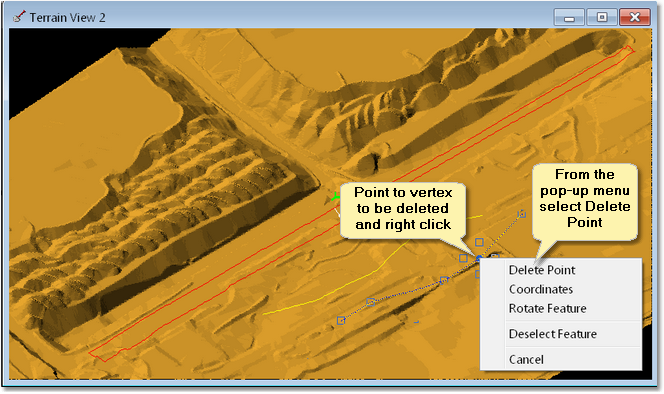Select the highlighted blue vertex point
Viewport: 664px width, 394px height.
(479, 258)
